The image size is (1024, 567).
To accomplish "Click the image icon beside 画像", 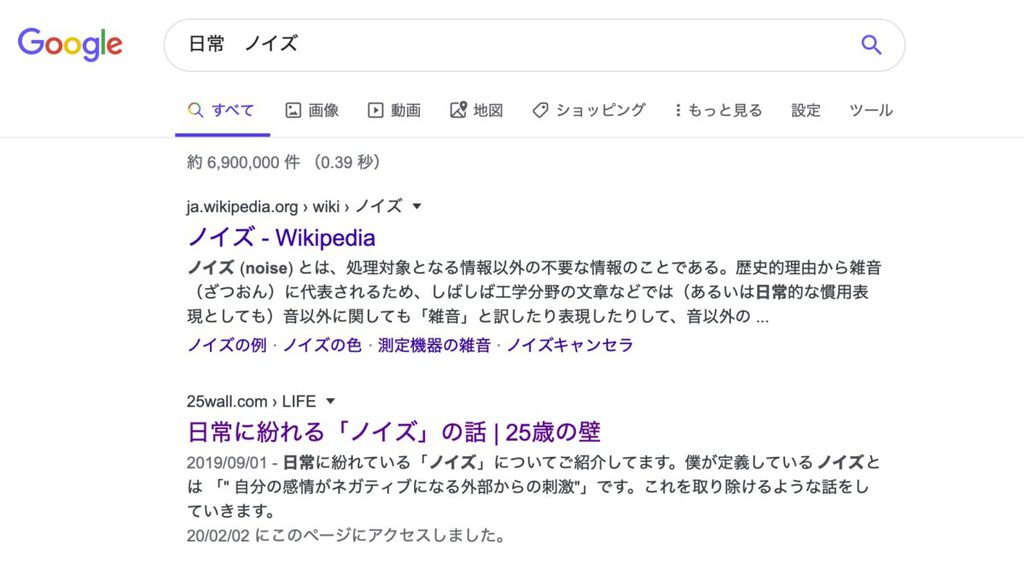I will pos(293,110).
